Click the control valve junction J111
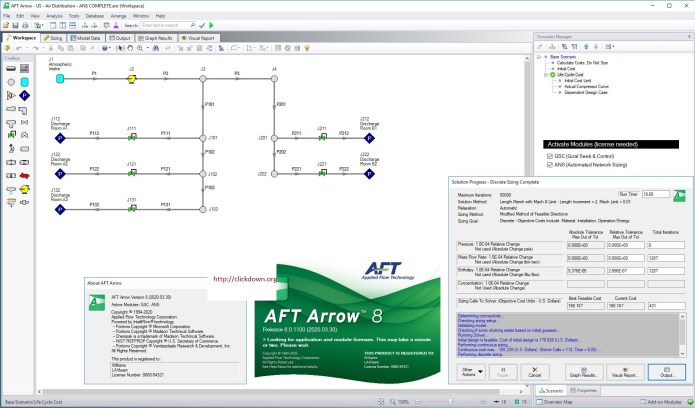 (132, 137)
